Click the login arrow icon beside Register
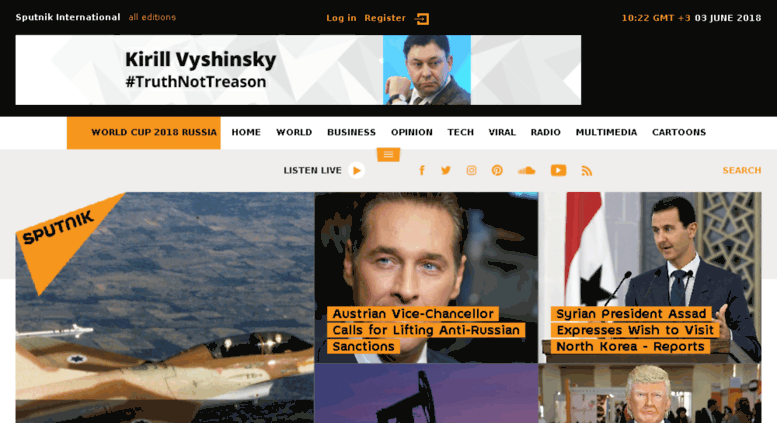This screenshot has height=423, width=777. click(x=422, y=19)
